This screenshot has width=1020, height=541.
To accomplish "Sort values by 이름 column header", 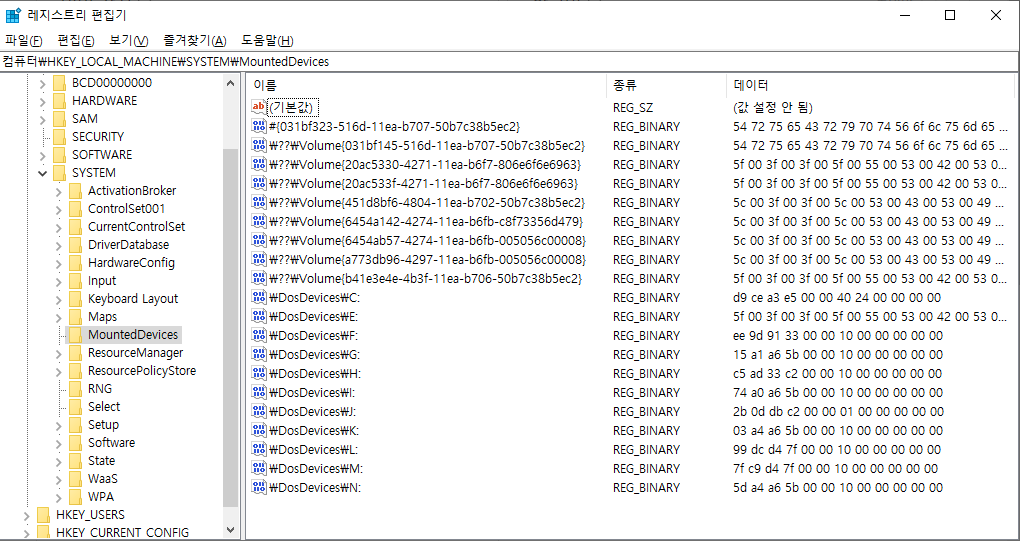I will [427, 85].
